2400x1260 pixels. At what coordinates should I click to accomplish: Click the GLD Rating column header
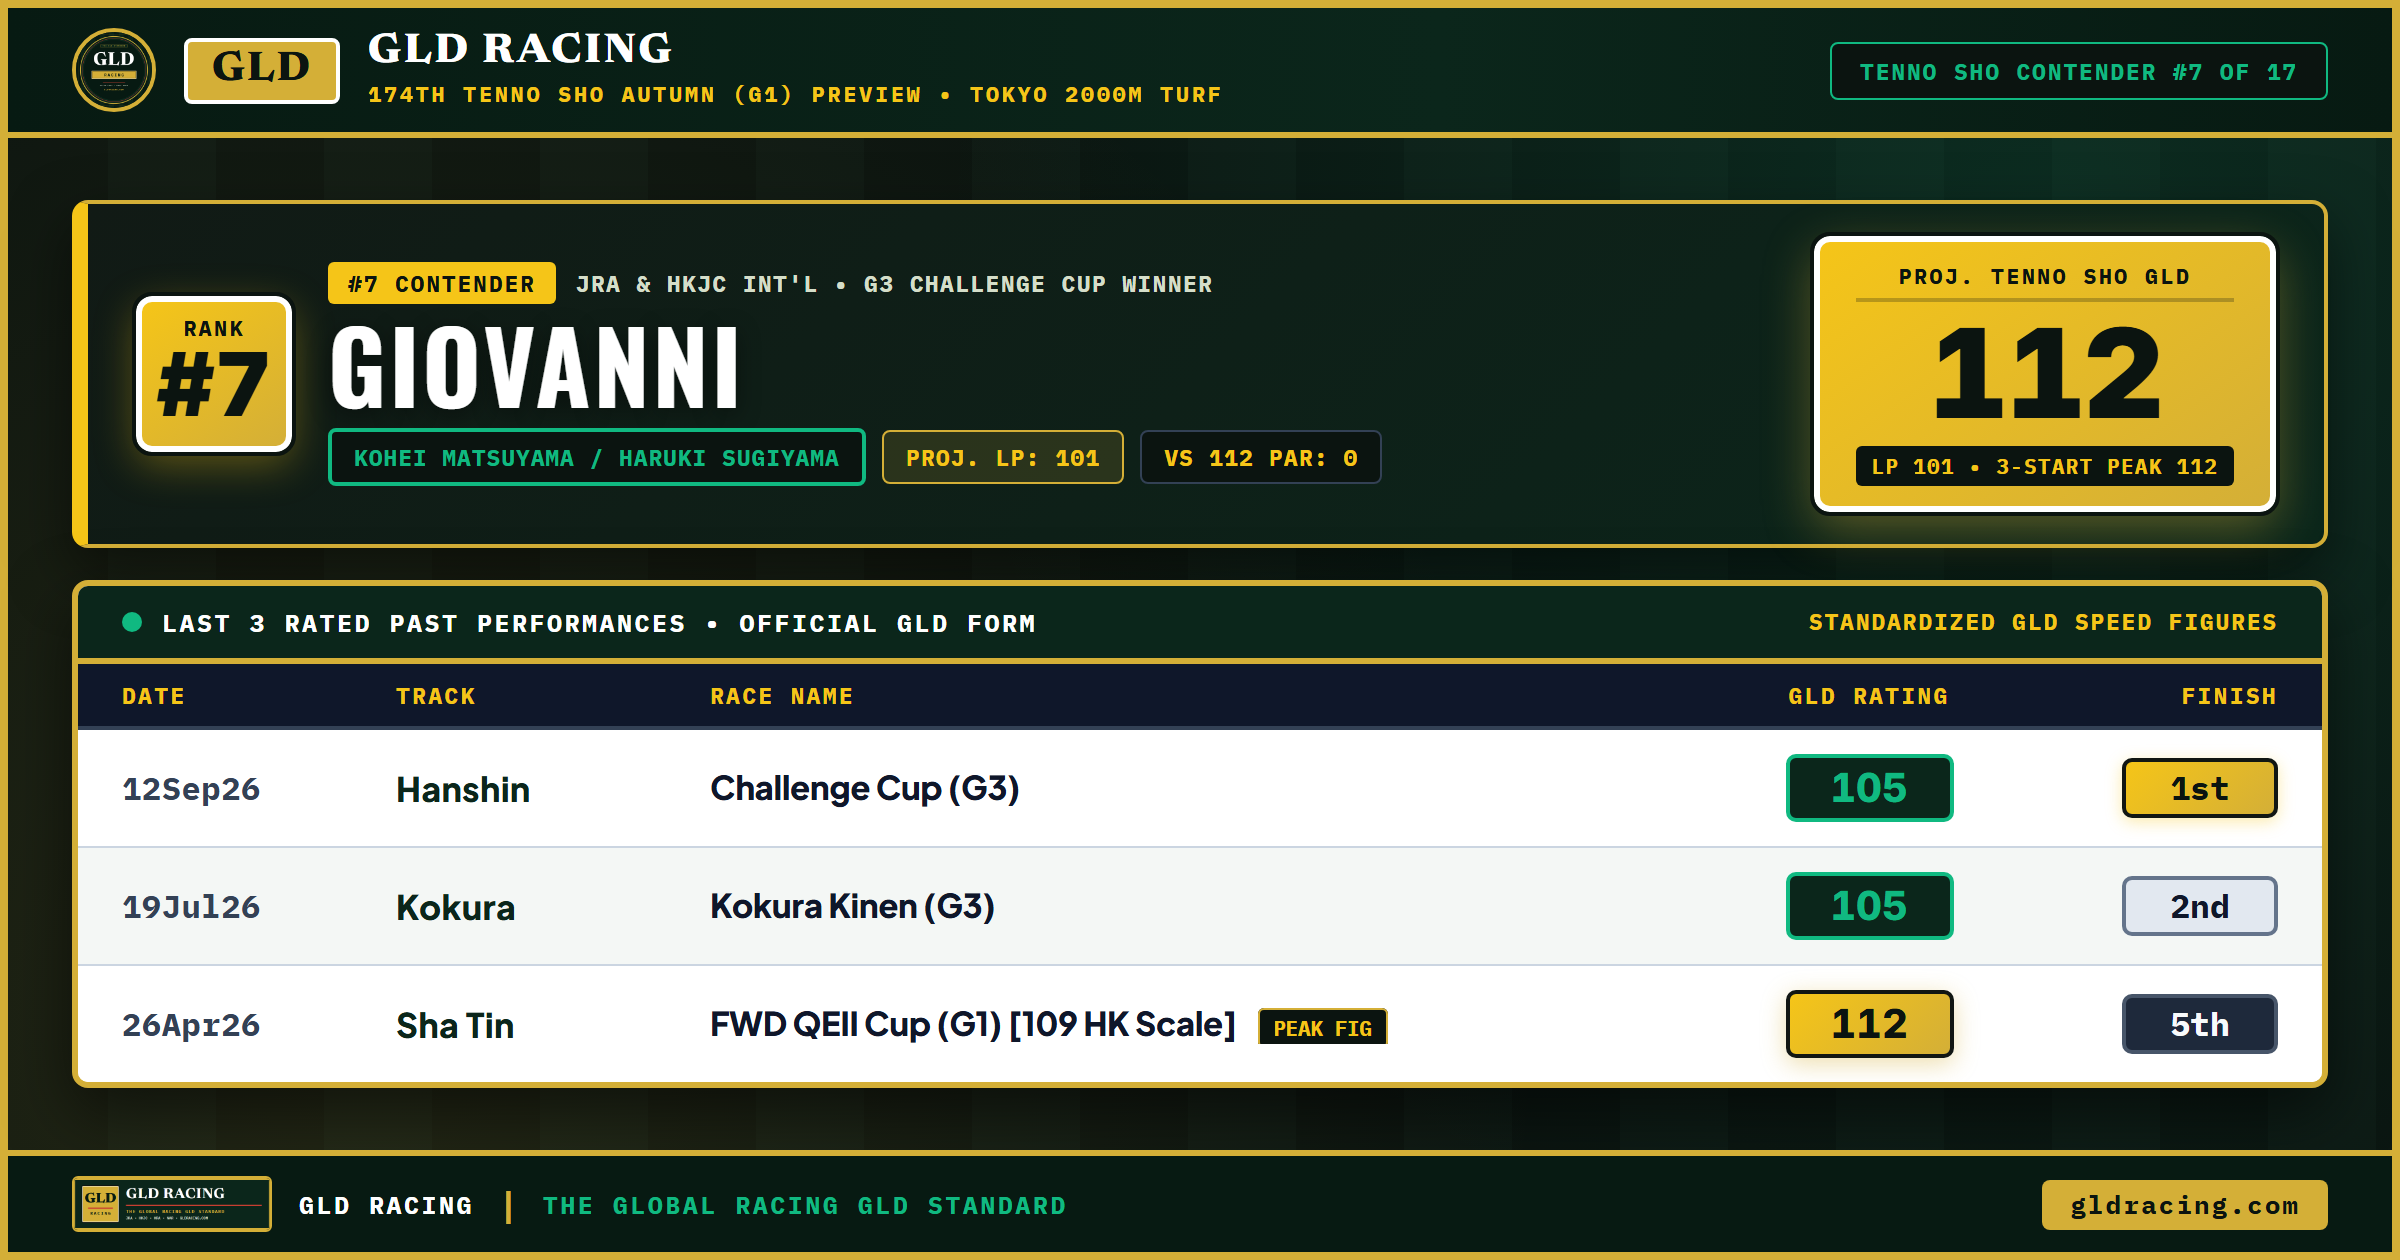[1868, 696]
